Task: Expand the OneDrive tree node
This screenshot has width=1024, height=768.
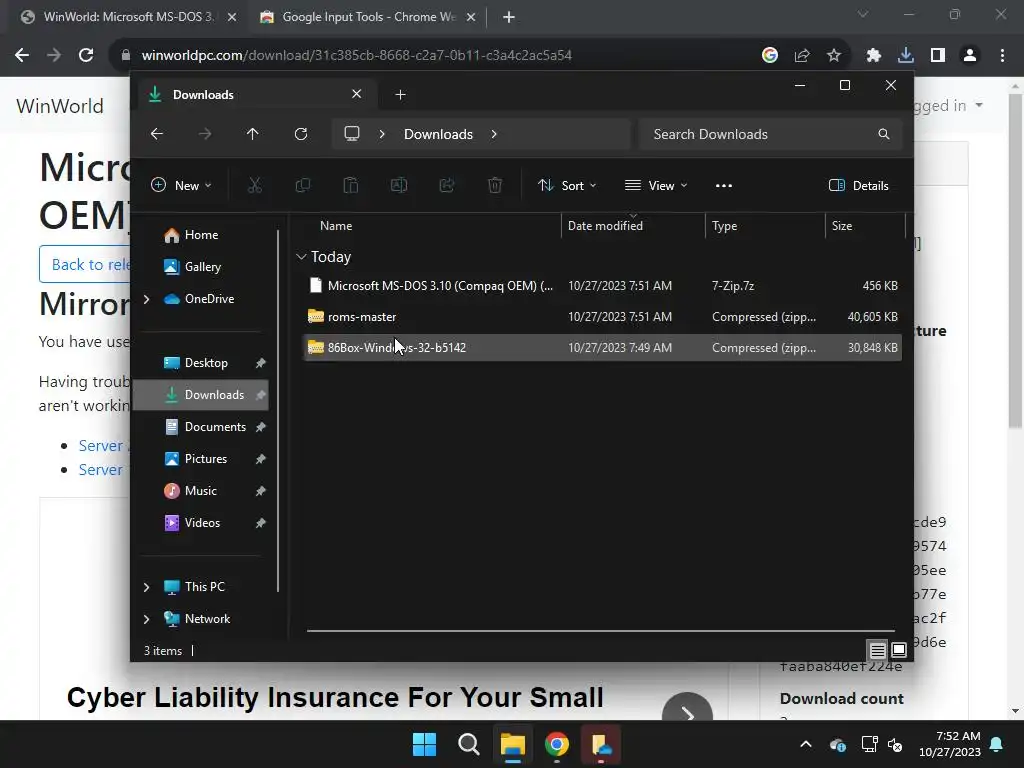Action: pyautogui.click(x=146, y=299)
